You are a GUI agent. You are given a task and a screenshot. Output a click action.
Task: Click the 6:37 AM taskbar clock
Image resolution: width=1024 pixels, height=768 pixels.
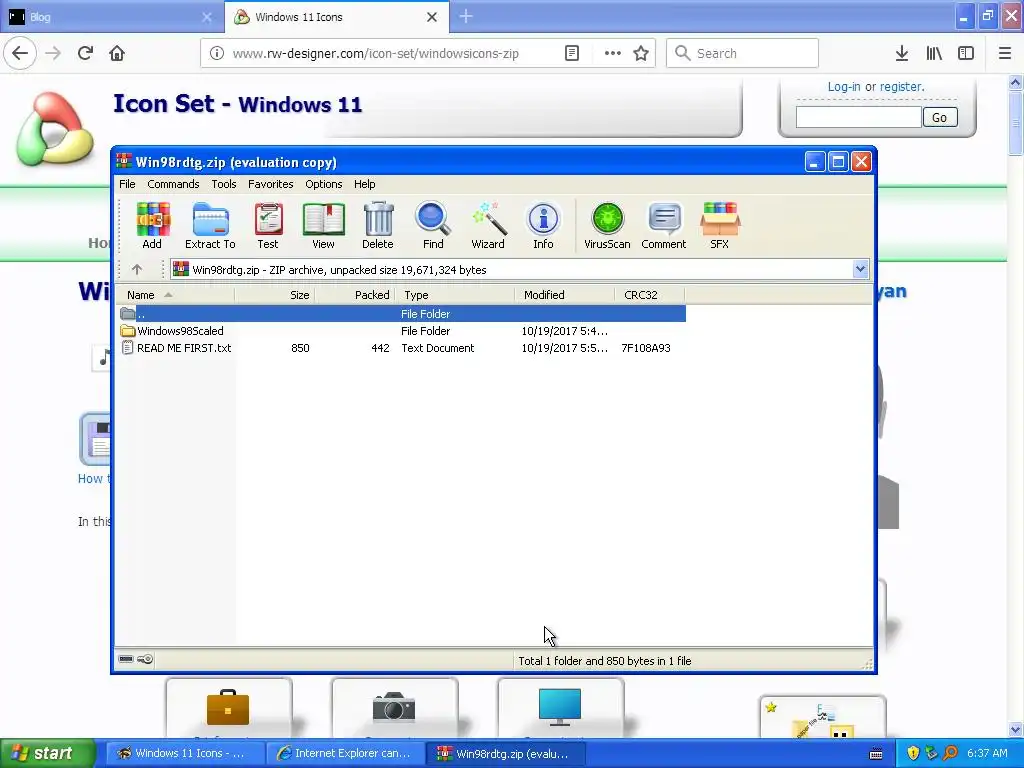987,753
